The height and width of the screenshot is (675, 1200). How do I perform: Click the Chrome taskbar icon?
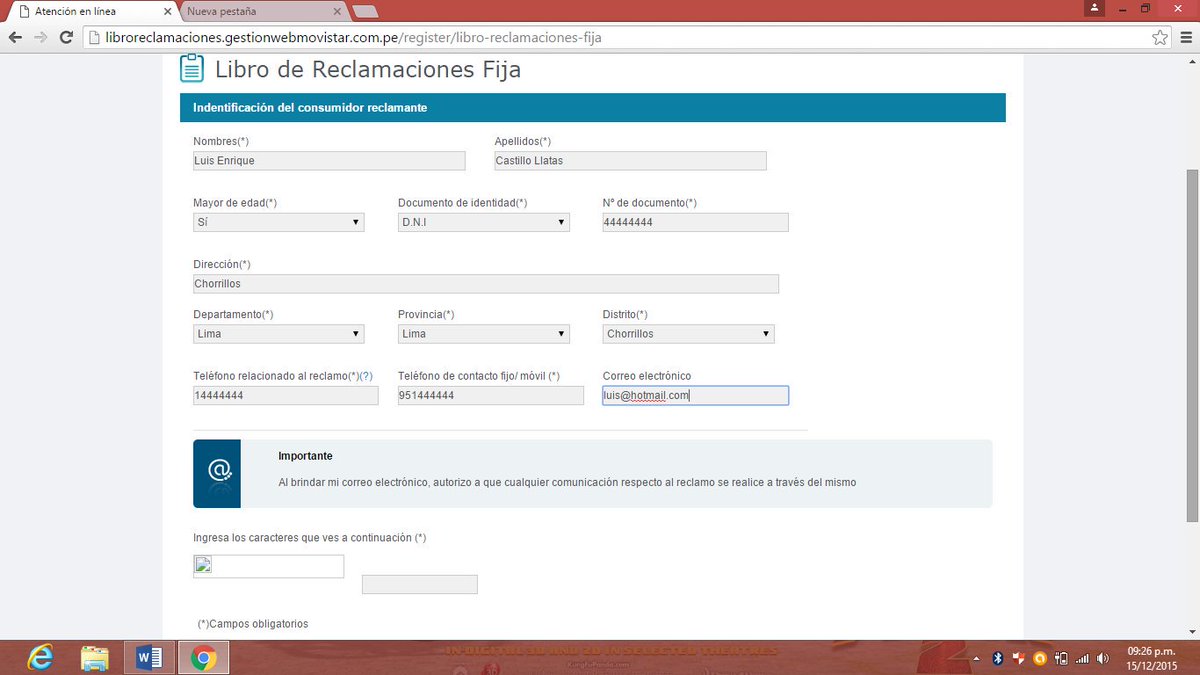coord(203,657)
